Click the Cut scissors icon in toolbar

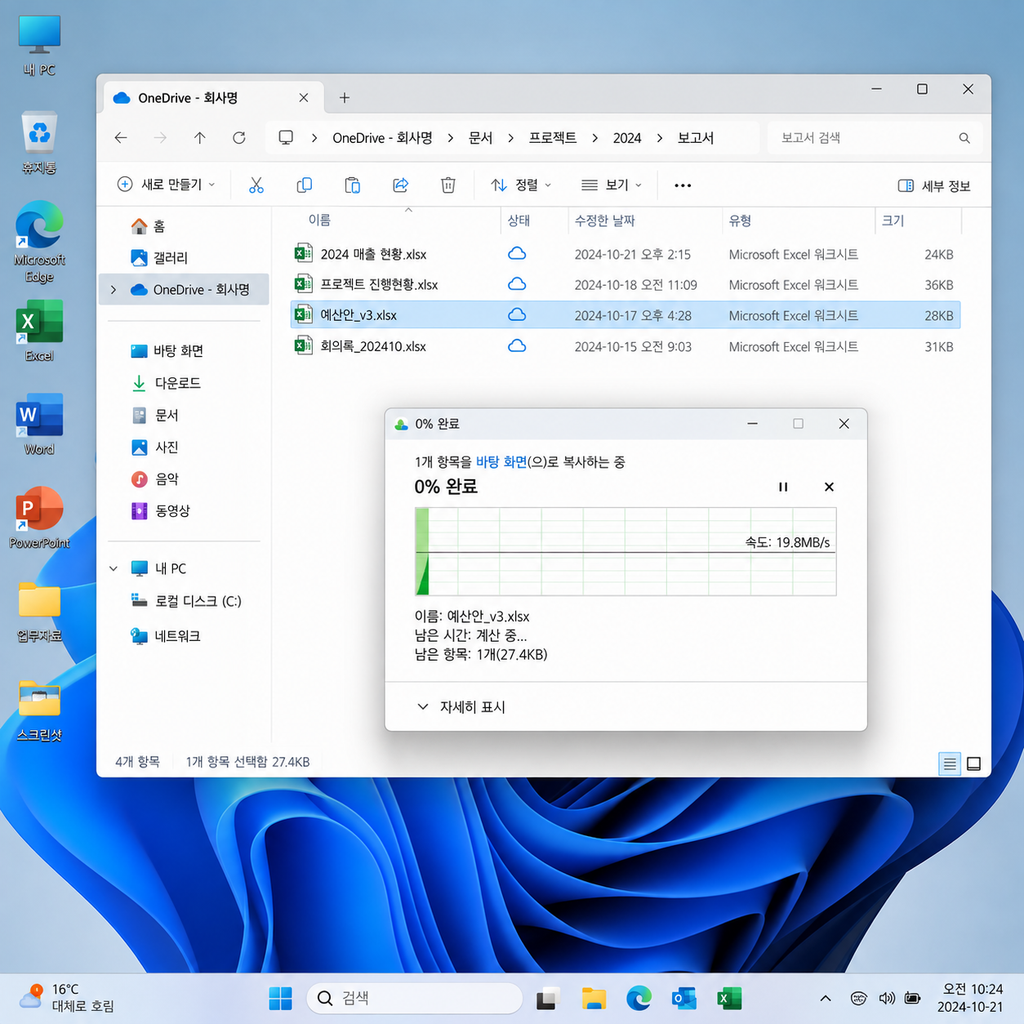coord(256,185)
